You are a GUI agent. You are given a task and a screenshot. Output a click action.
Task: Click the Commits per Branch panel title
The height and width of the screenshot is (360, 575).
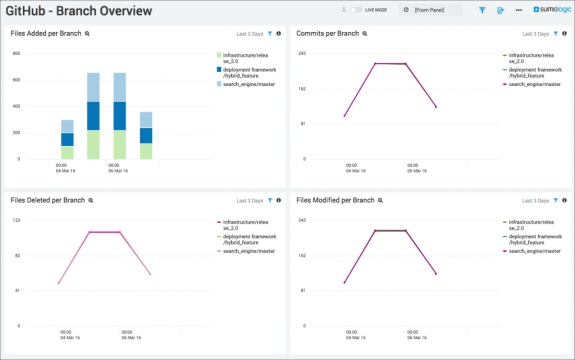point(327,33)
